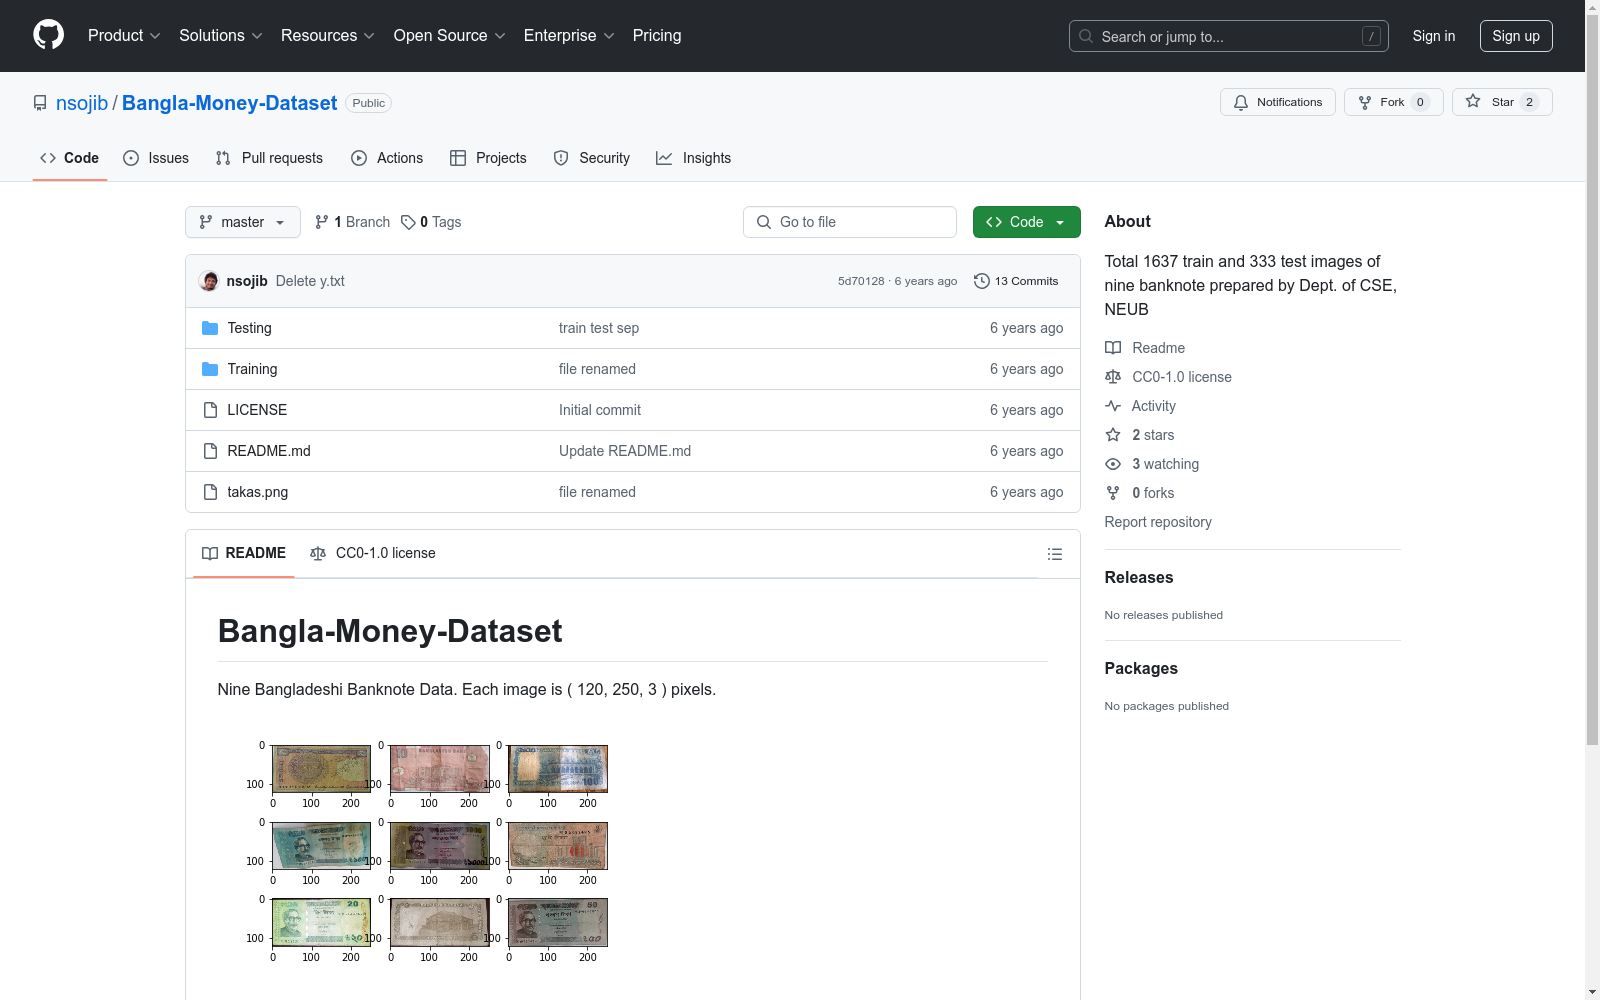This screenshot has height=1000, width=1600.
Task: Click the Go to file search field
Action: [x=850, y=222]
